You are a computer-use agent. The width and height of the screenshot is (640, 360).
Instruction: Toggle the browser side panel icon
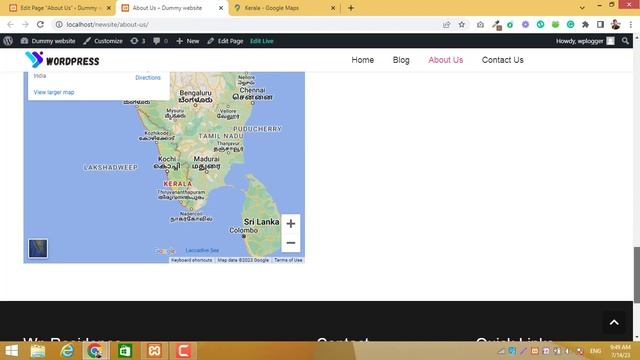600,24
